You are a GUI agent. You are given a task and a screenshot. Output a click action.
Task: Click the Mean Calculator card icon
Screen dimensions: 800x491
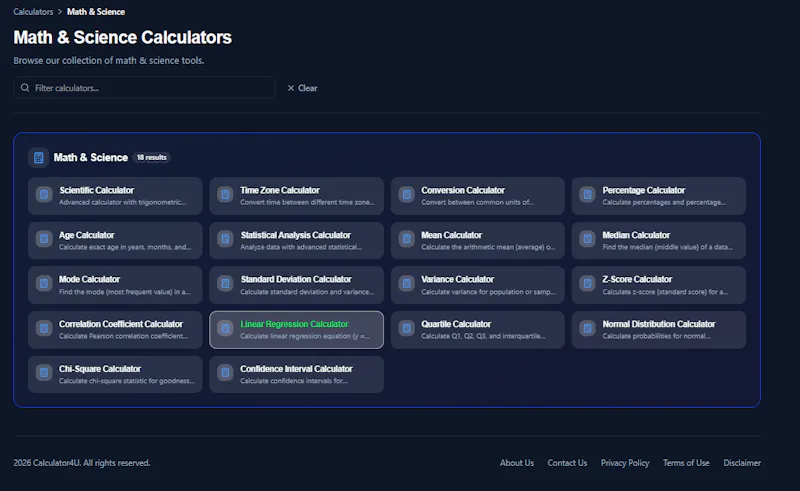click(407, 239)
